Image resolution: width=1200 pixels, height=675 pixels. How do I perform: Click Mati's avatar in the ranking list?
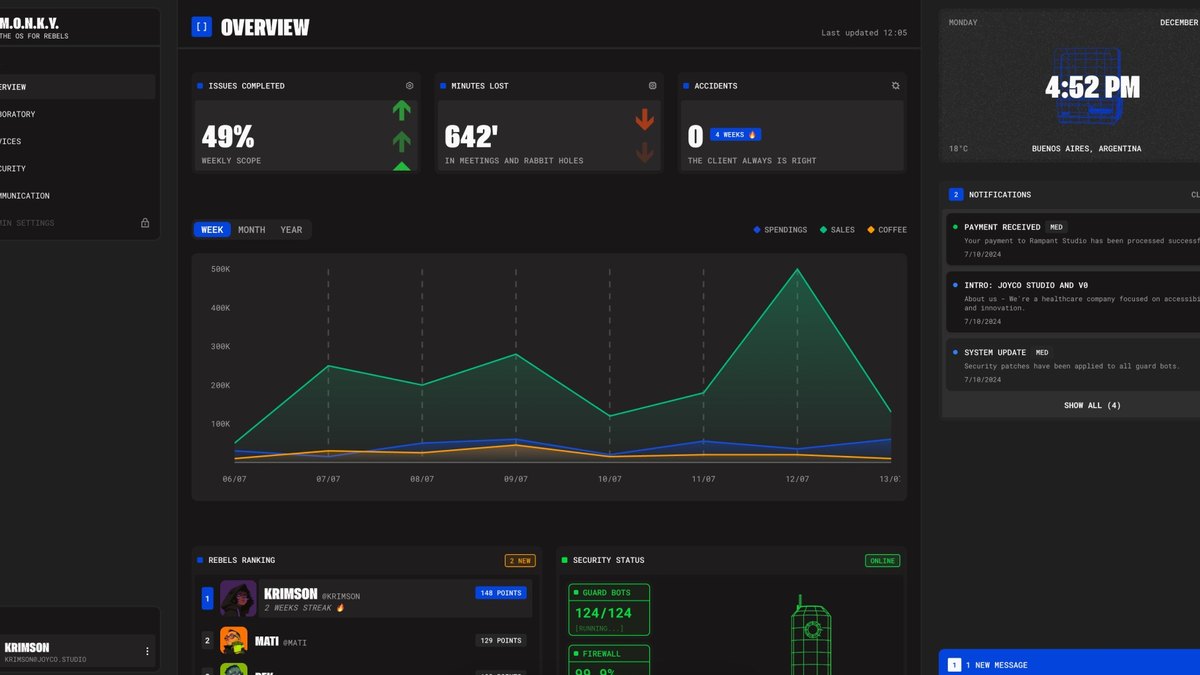[x=233, y=640]
